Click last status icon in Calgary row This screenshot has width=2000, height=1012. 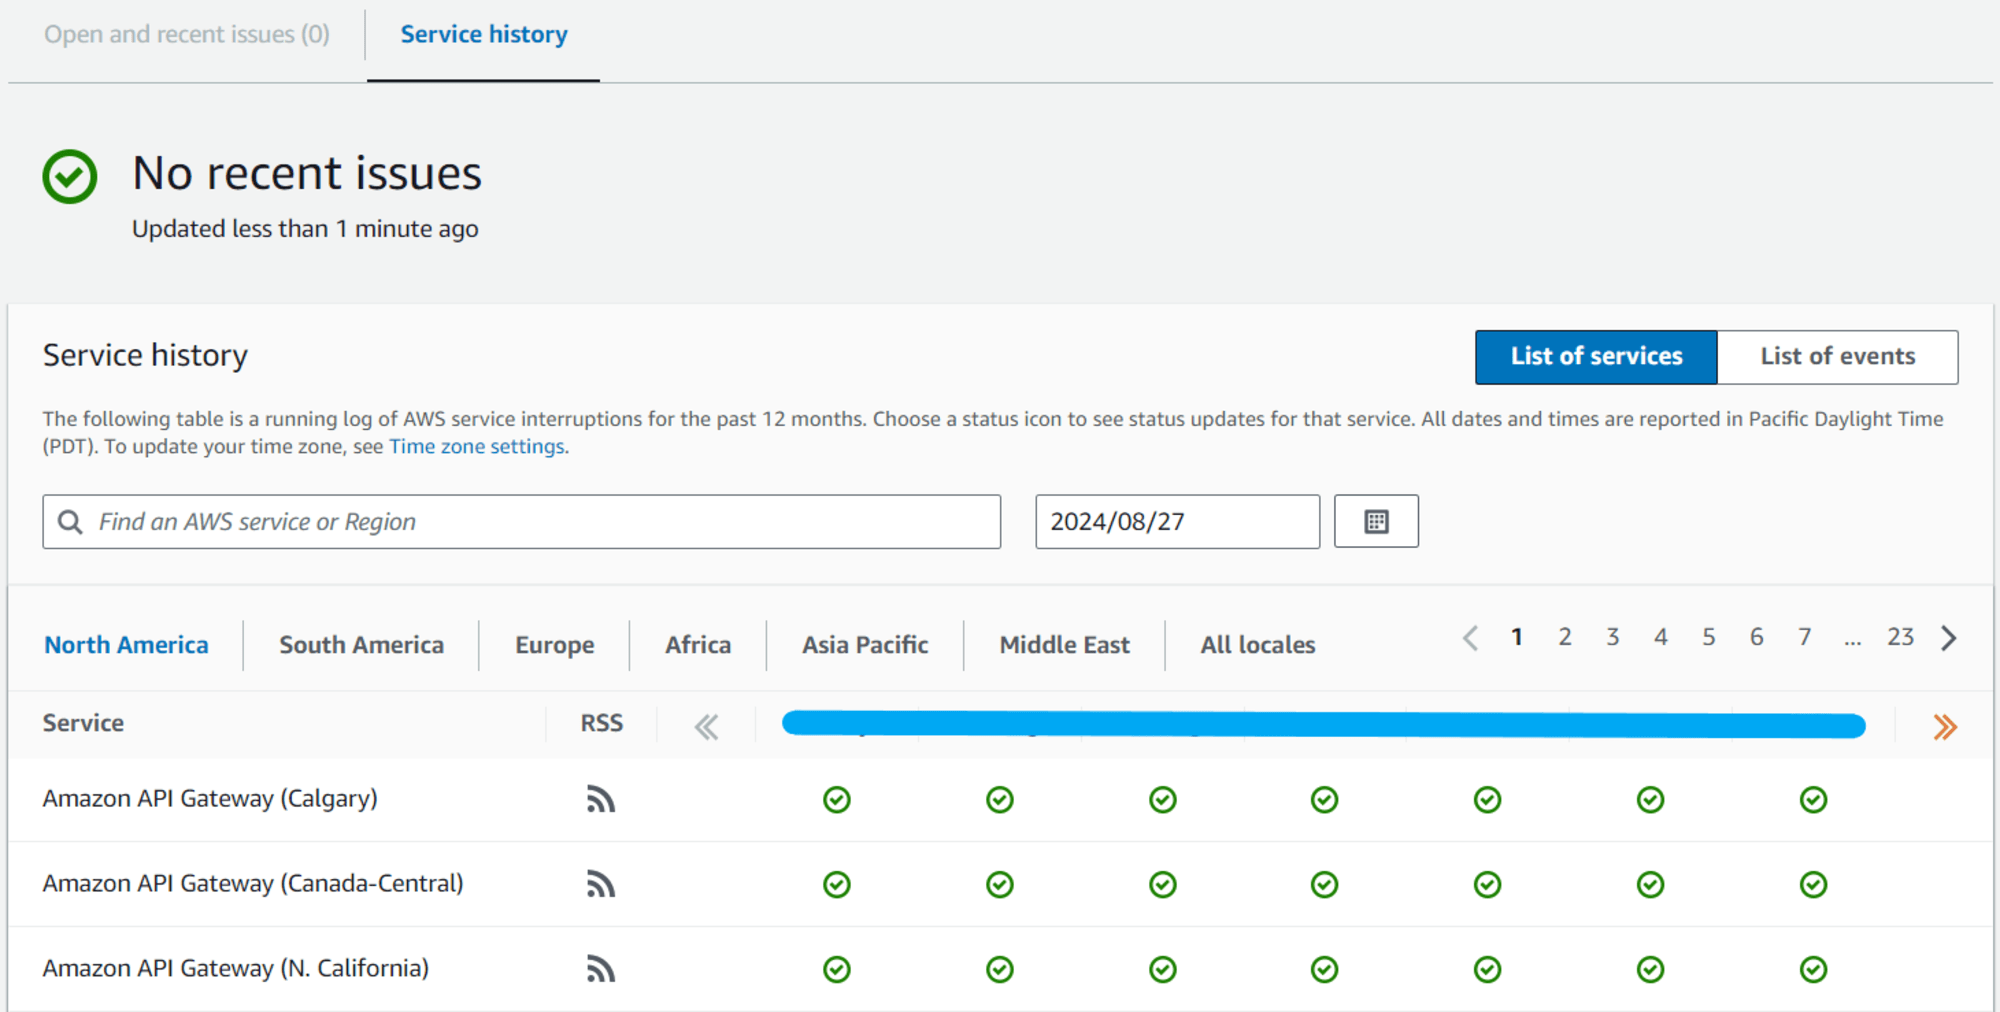point(1814,800)
